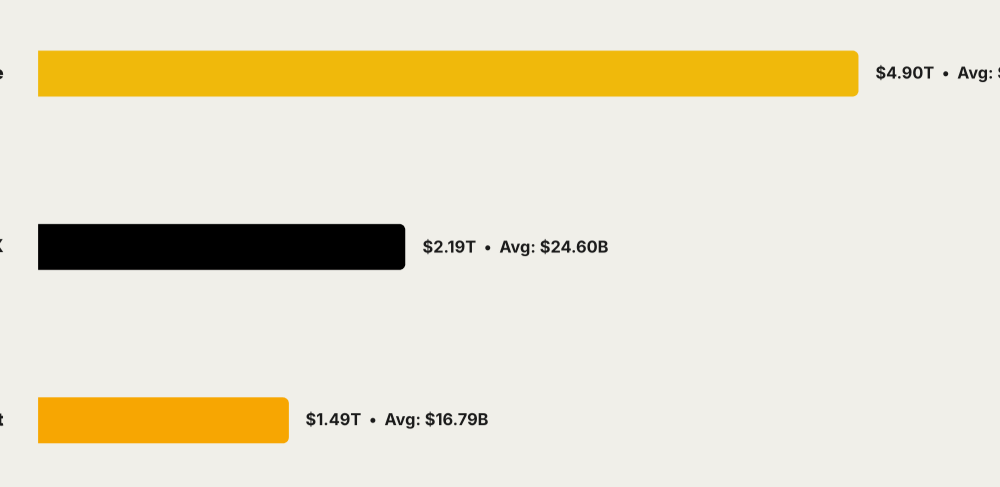Select the $1.49T value label

[x=333, y=420]
